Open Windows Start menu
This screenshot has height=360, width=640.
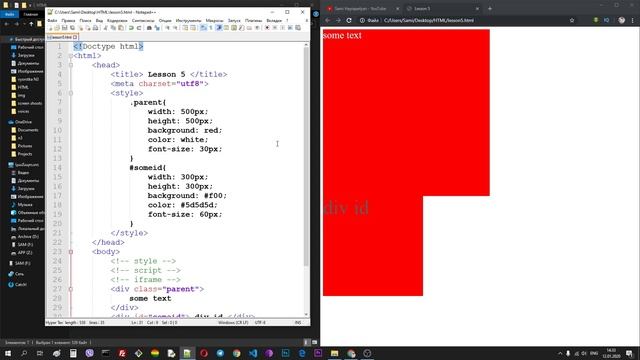click(8, 353)
